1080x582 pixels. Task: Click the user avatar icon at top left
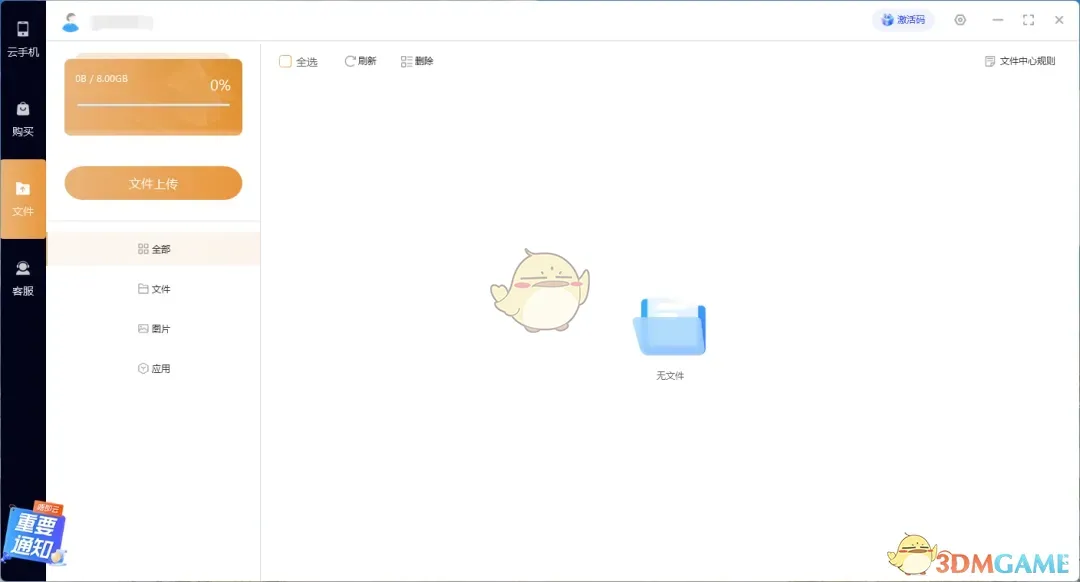pos(70,20)
